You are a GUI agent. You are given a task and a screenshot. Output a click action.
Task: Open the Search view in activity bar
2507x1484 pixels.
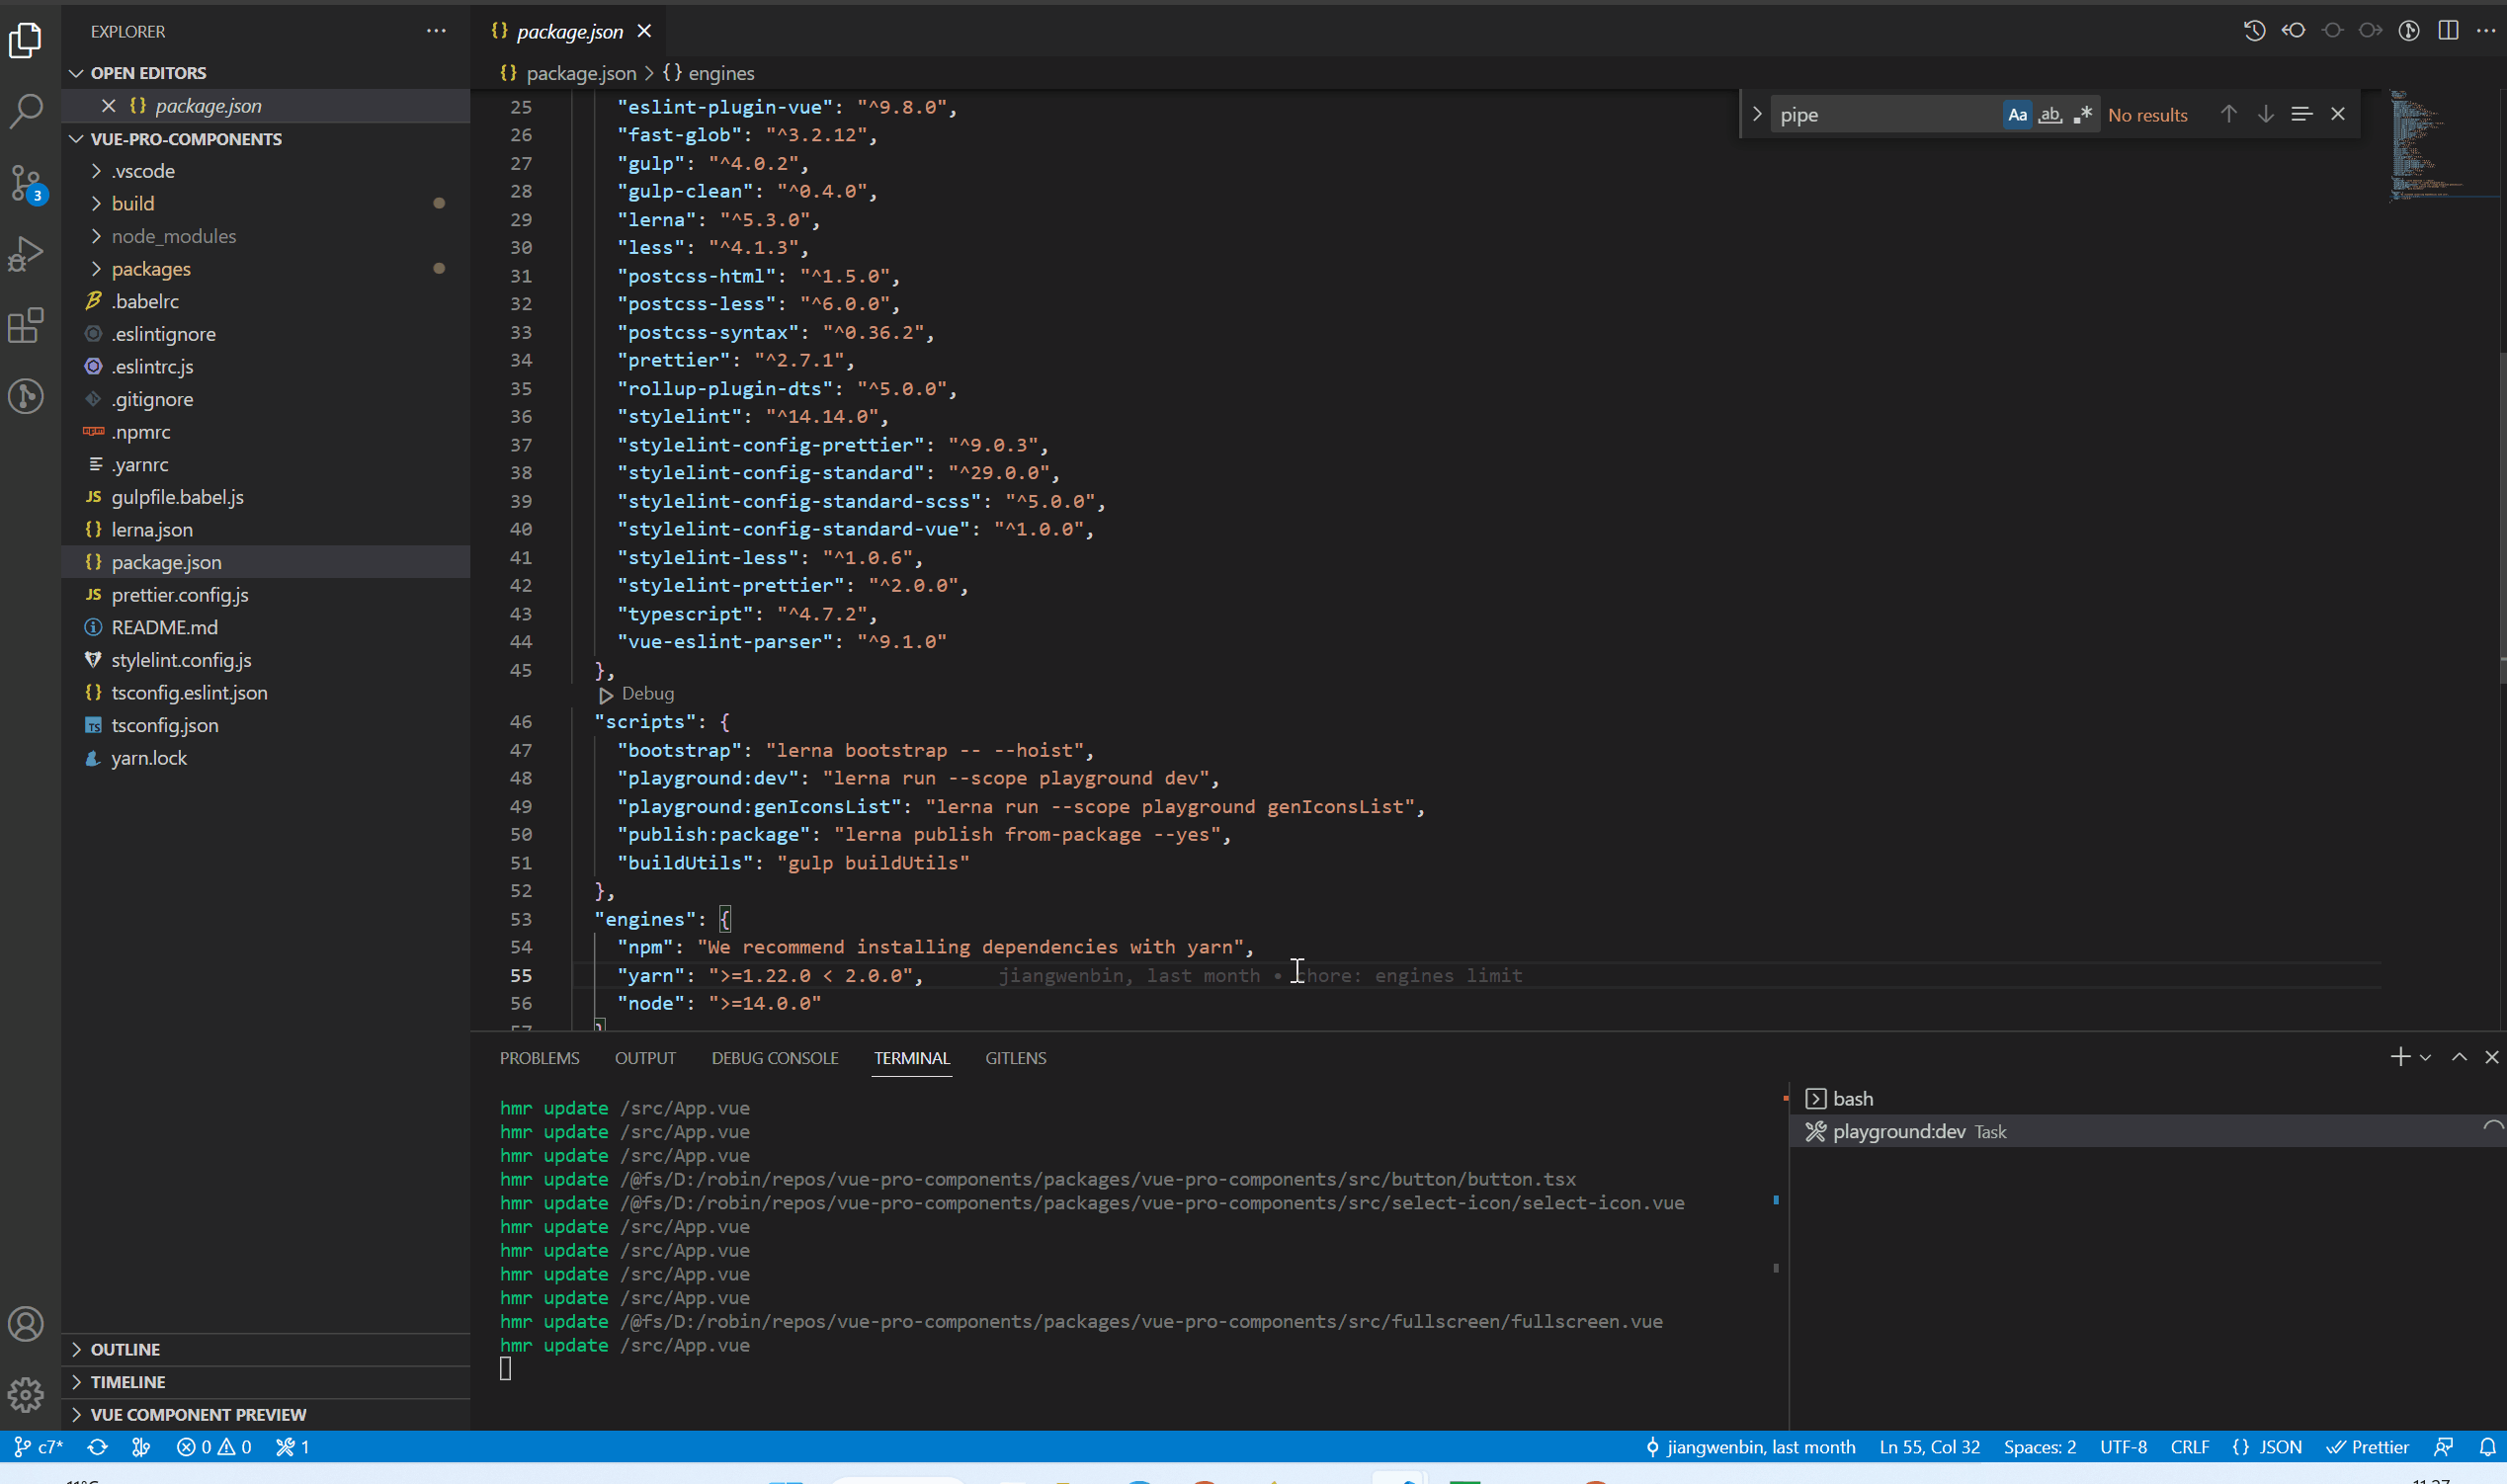[x=26, y=110]
